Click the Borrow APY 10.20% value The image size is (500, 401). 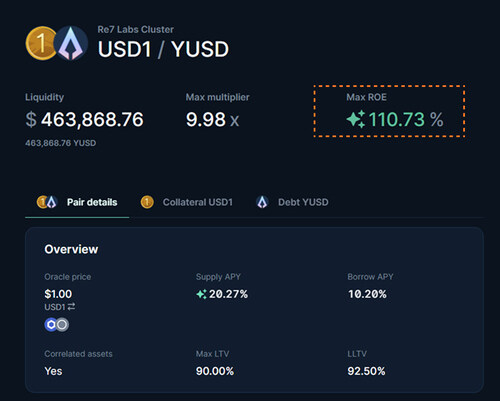(x=367, y=294)
